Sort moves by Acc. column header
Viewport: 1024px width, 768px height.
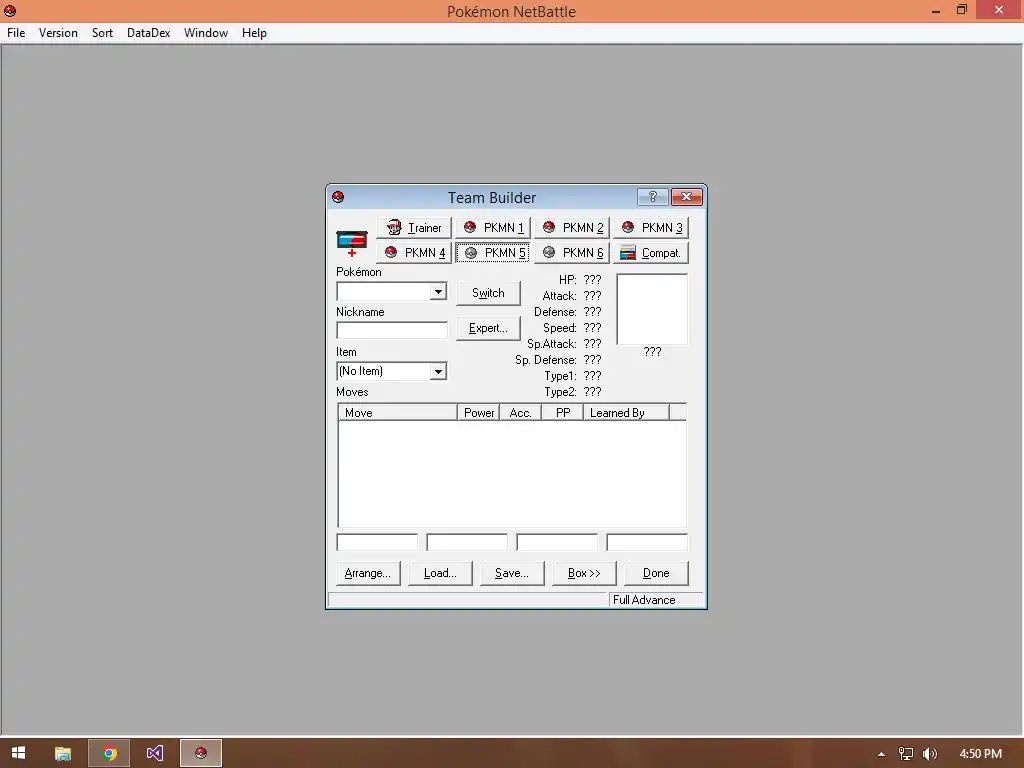[520, 413]
